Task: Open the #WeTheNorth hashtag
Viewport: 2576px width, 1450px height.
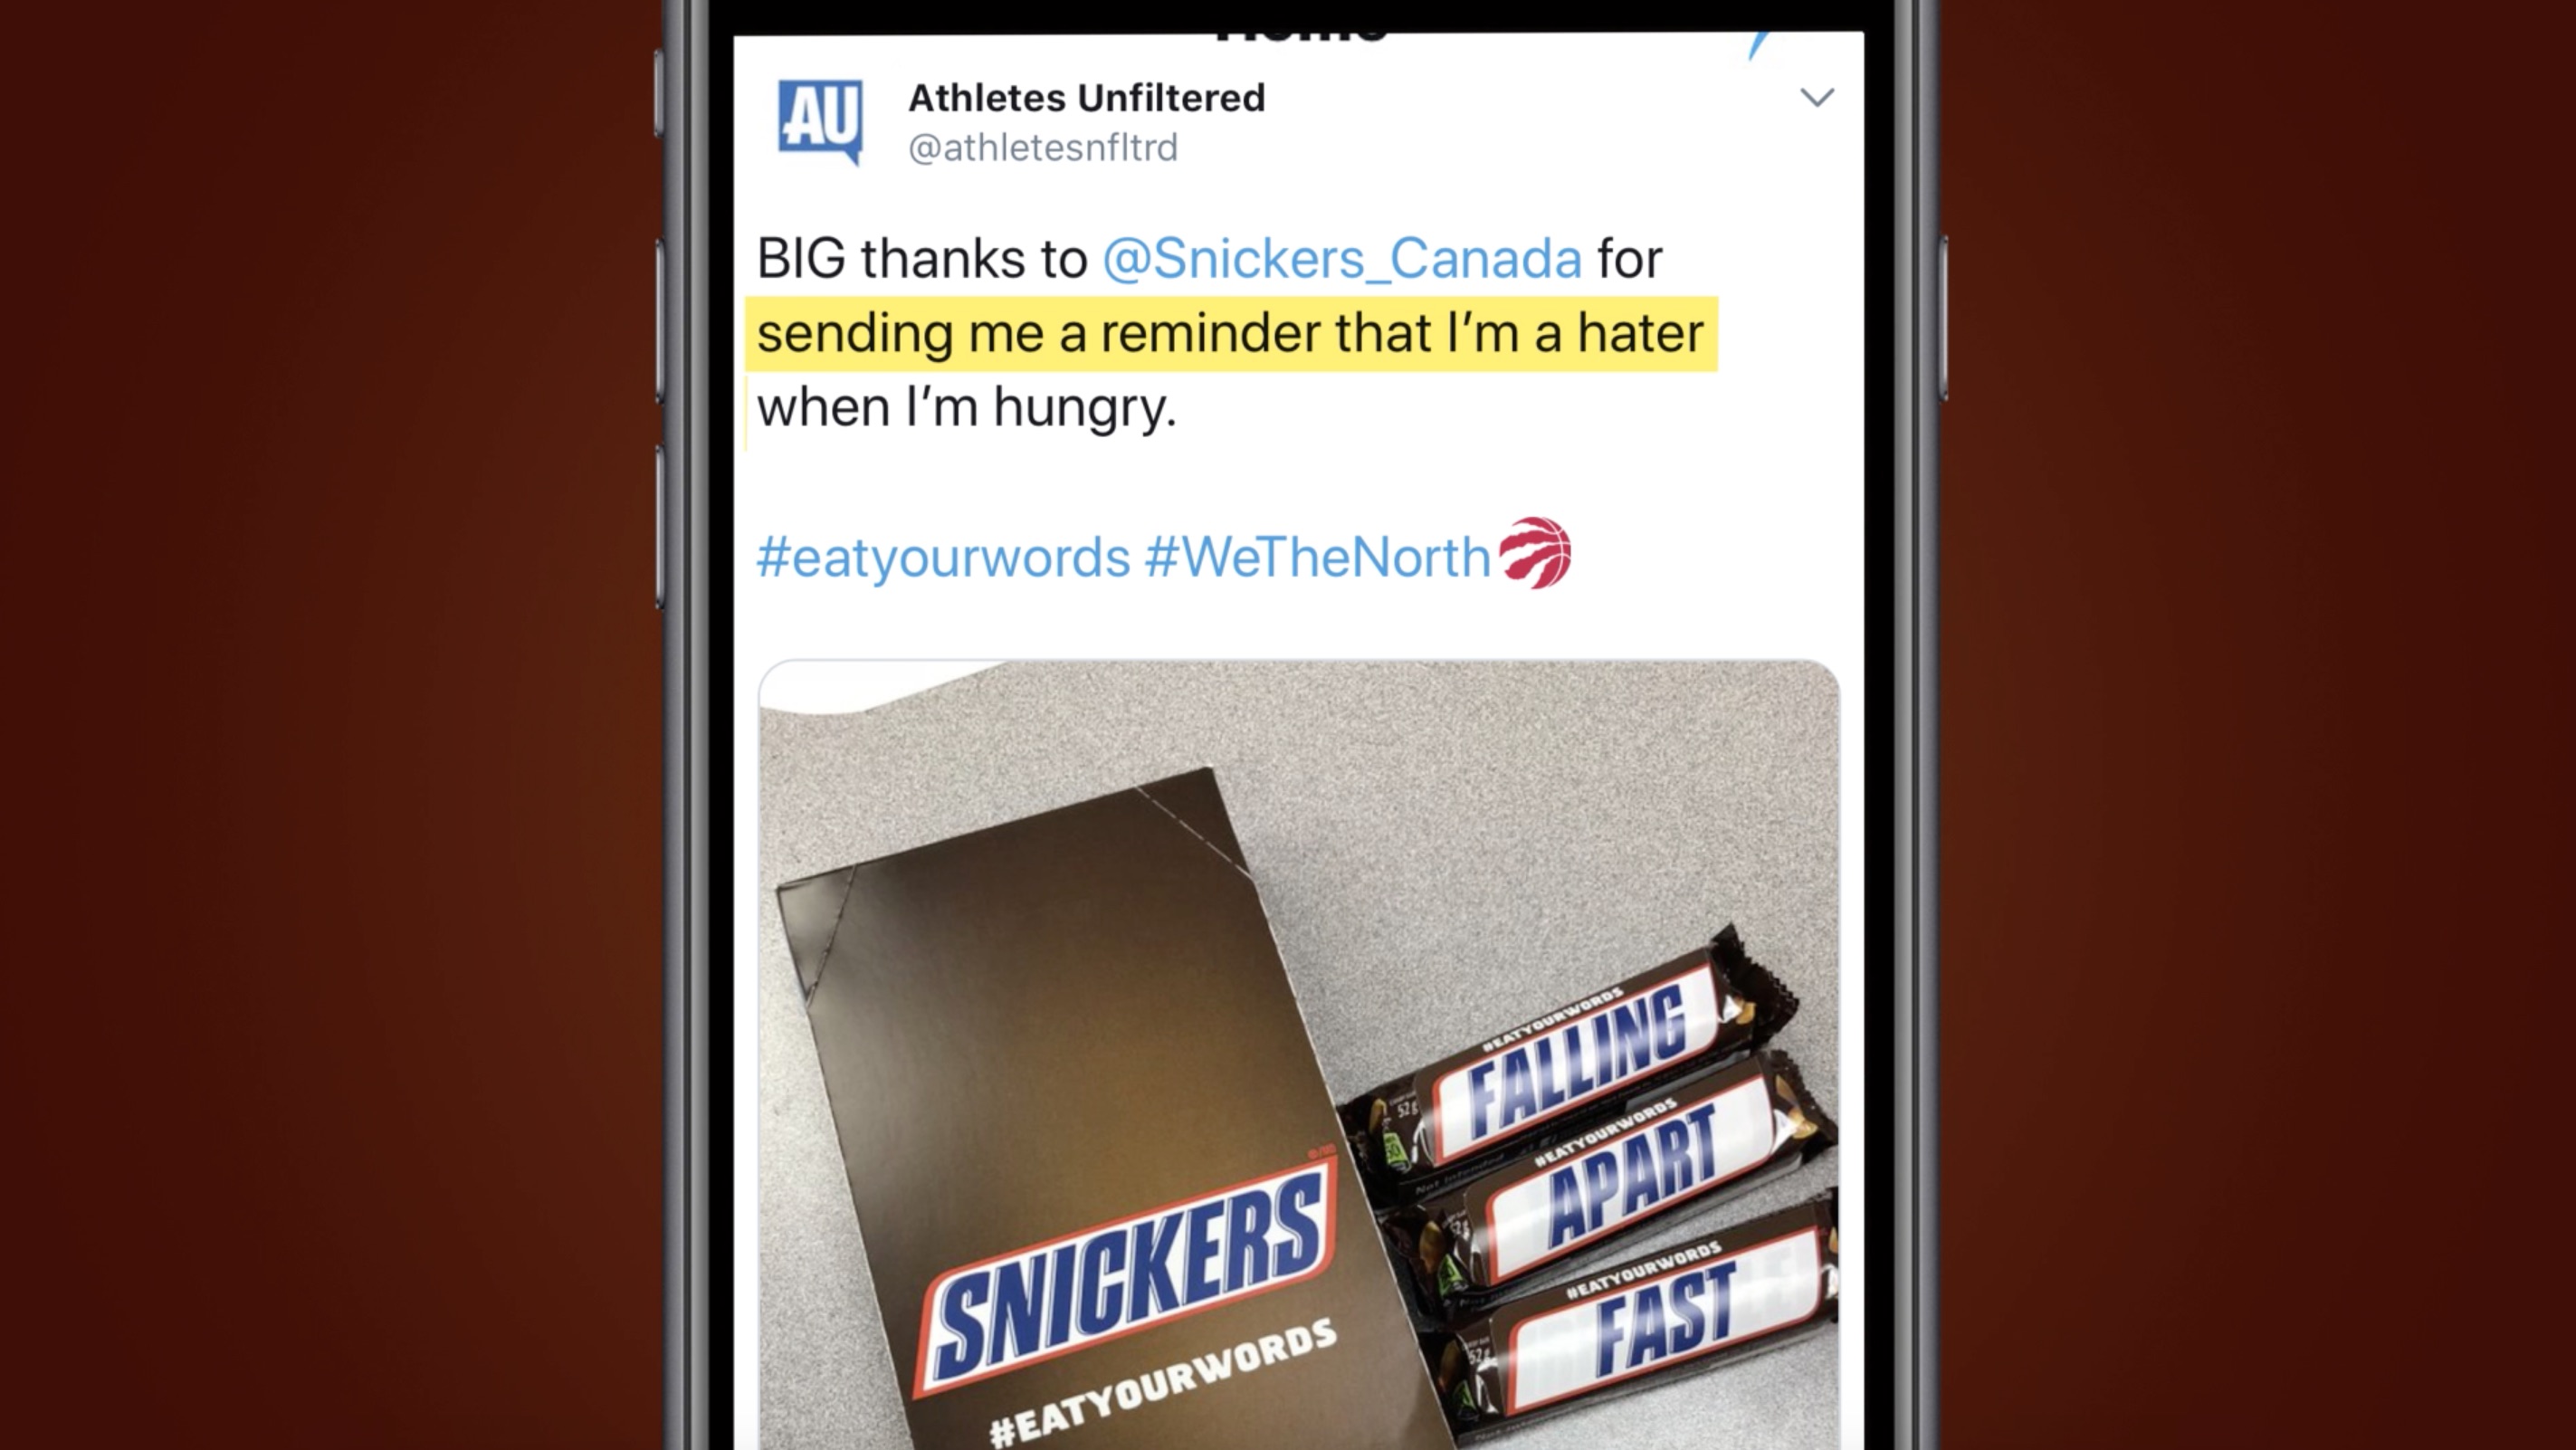Action: coord(1317,557)
